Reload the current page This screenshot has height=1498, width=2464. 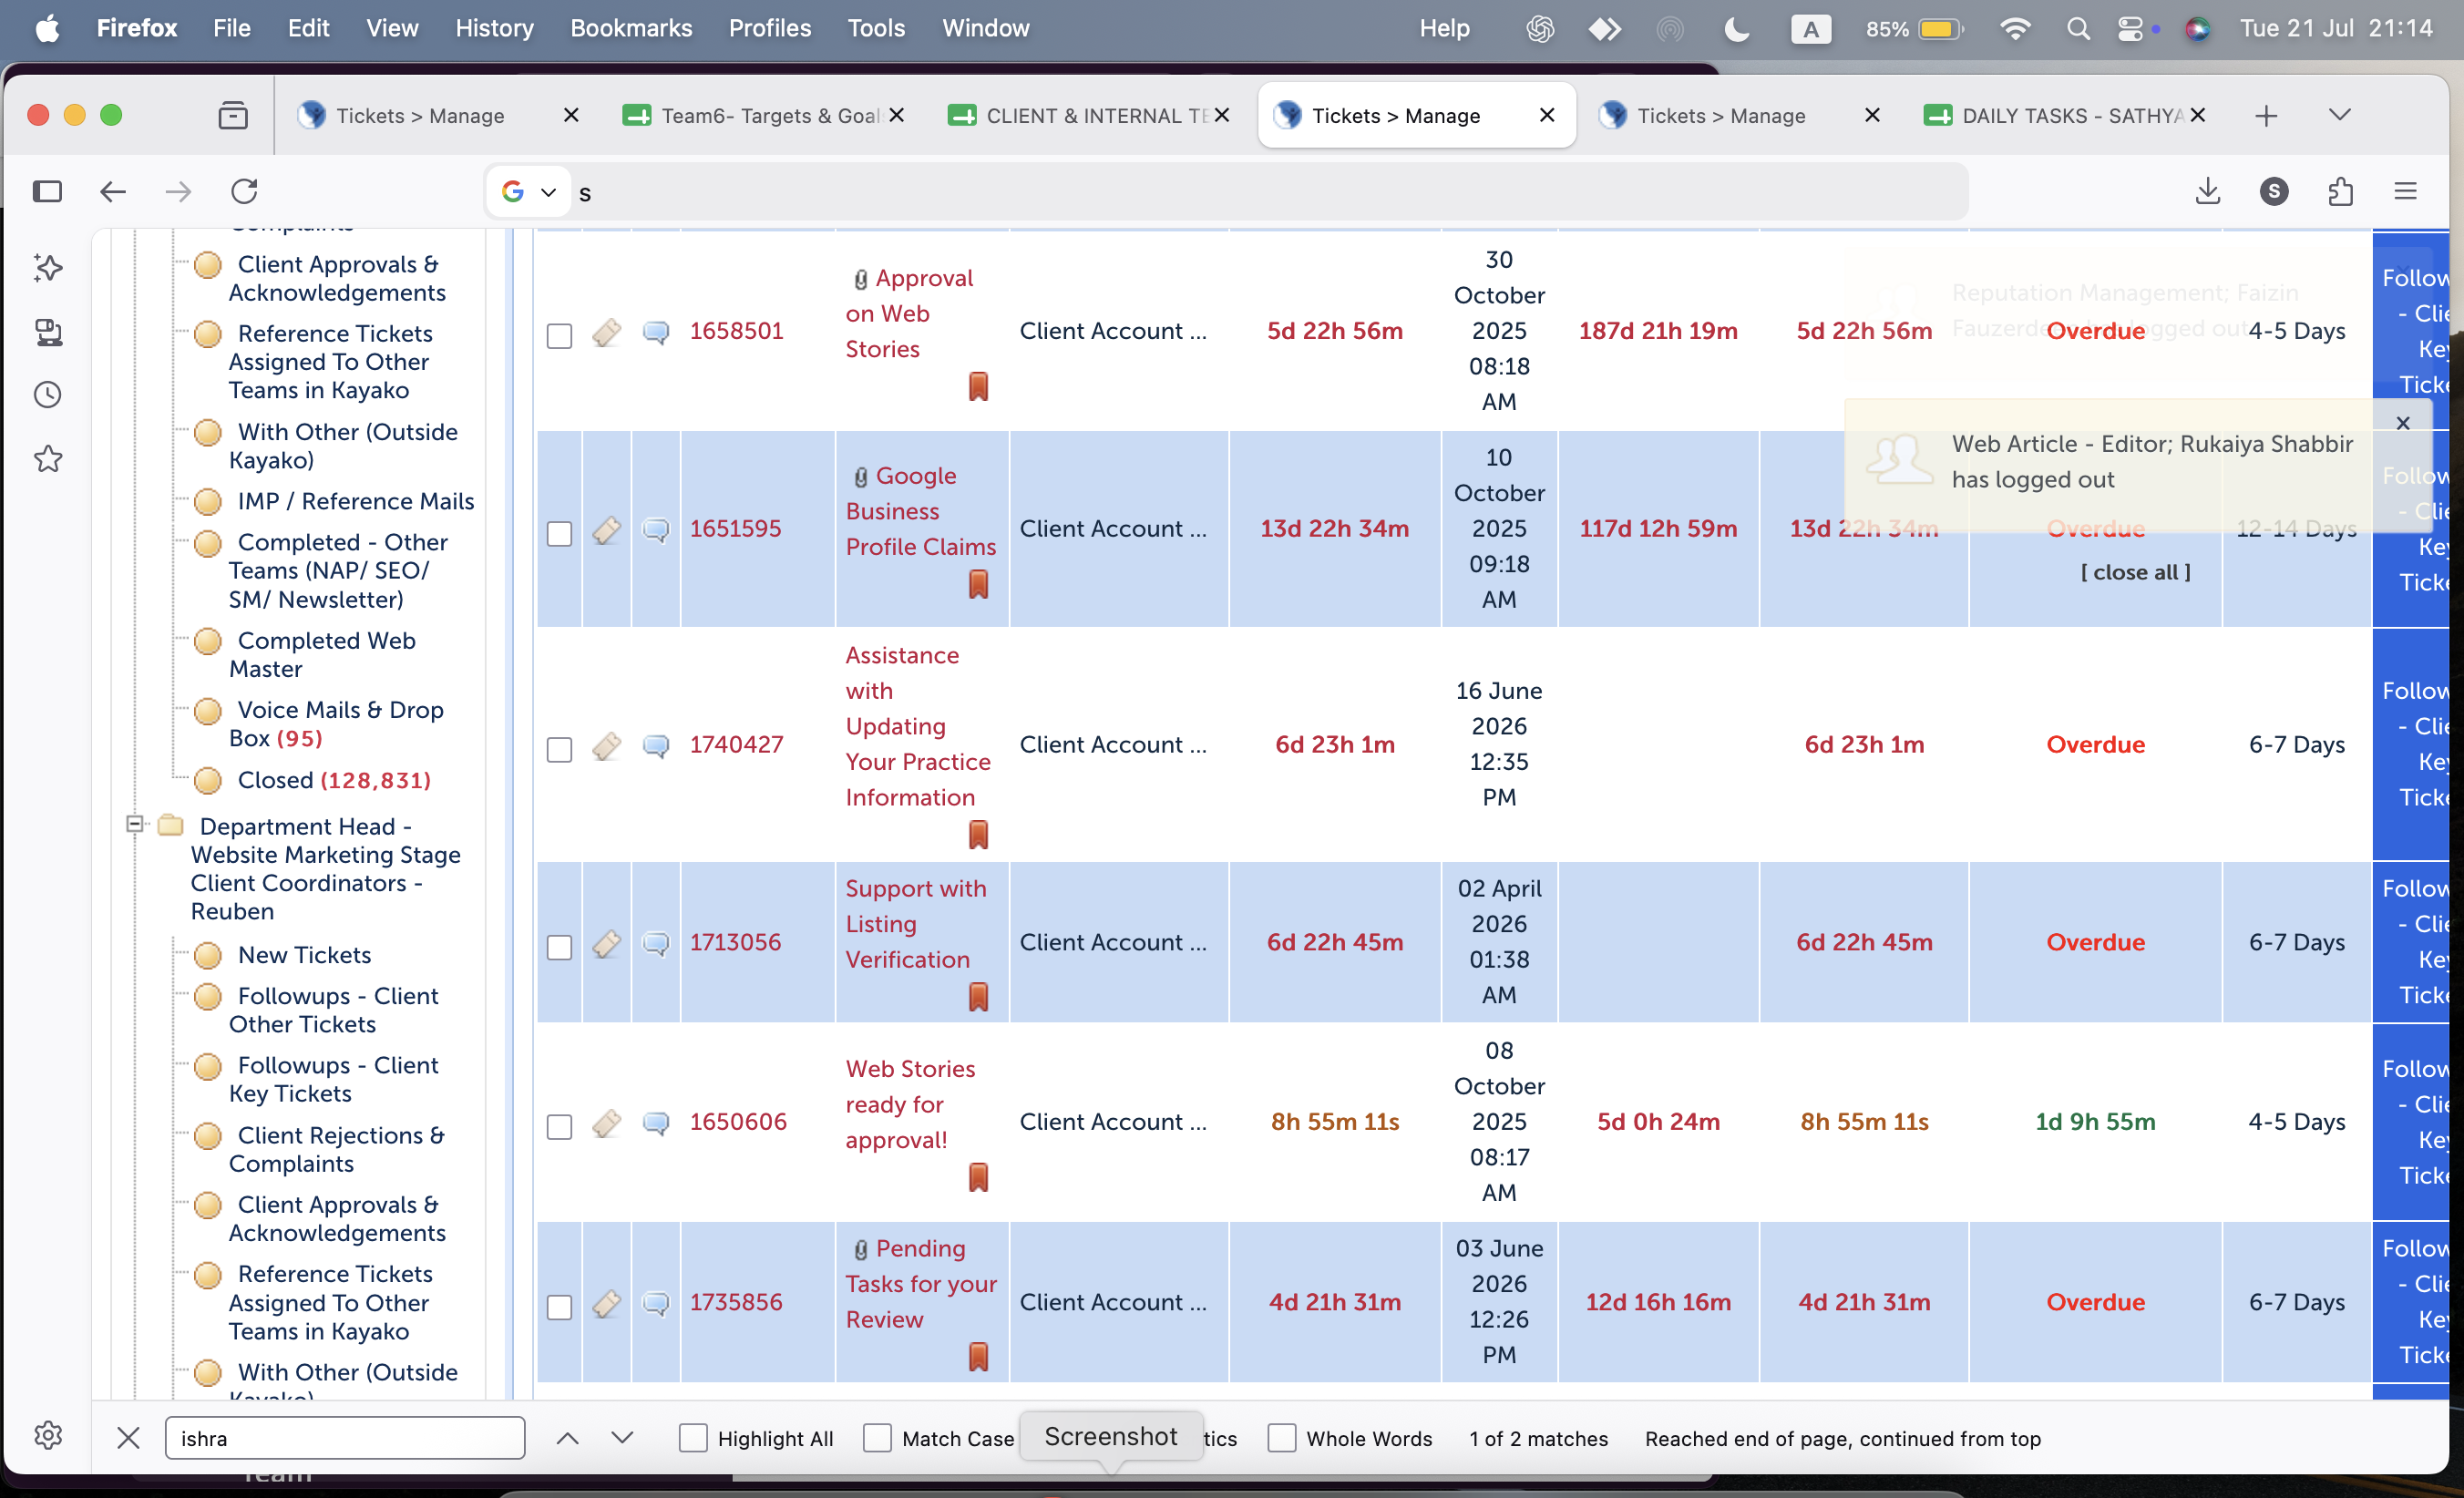245,191
